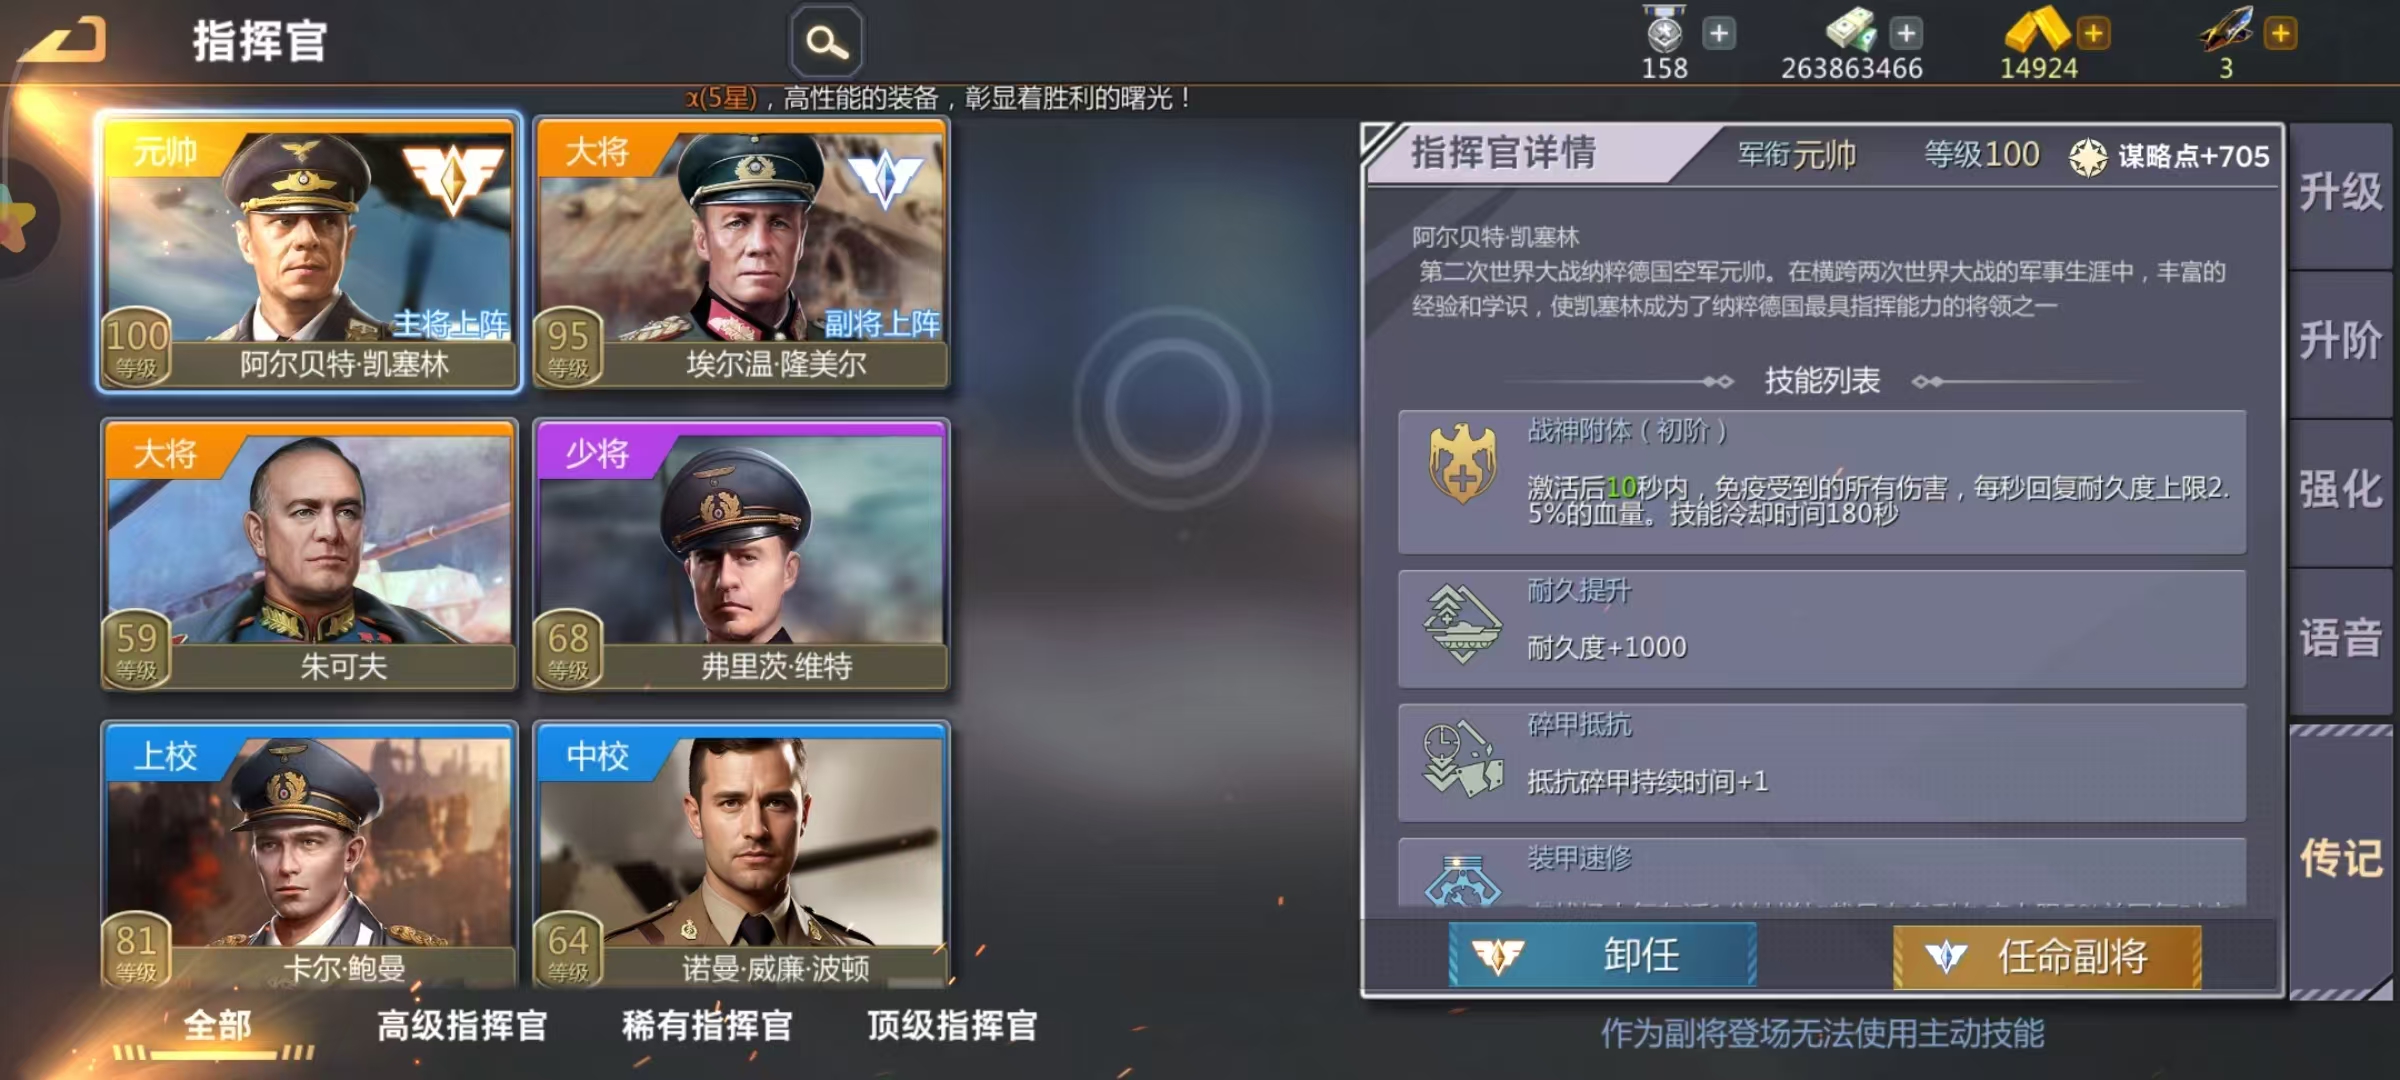The height and width of the screenshot is (1080, 2400).
Task: Select the 全部 commander filter tab
Action: (x=217, y=1025)
